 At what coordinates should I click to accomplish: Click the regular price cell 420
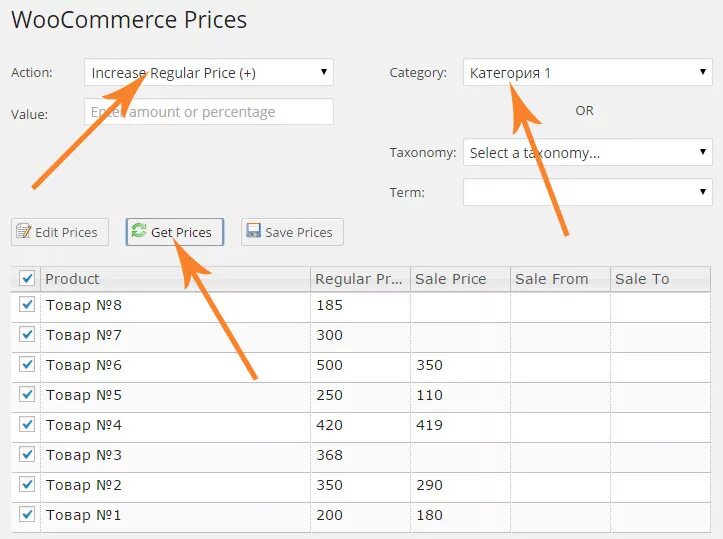[361, 425]
